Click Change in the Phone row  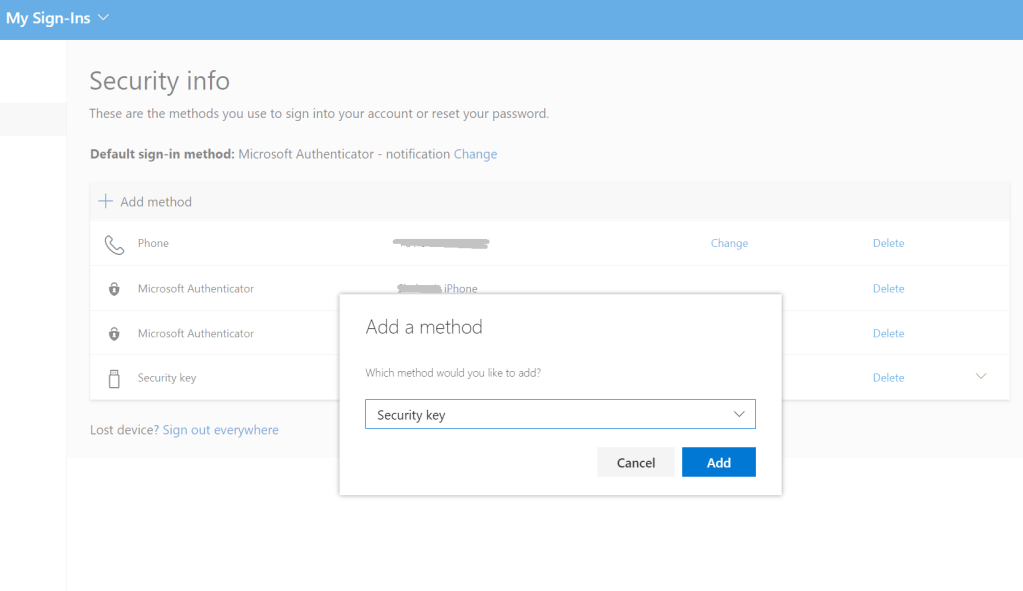729,243
